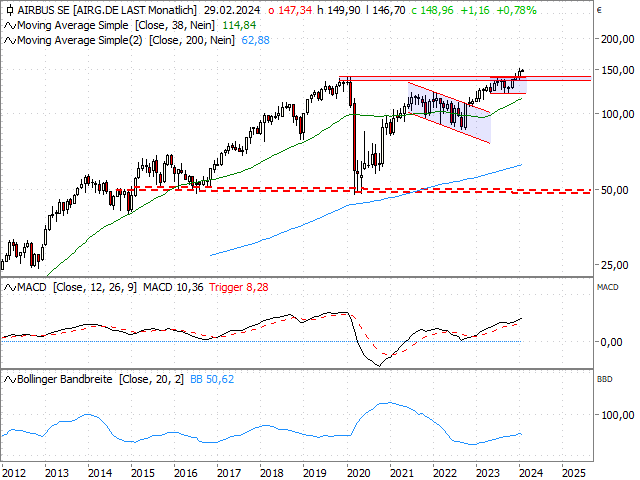The image size is (640, 480).
Task: Click the MACD indicator line icon
Action: [x=10, y=288]
